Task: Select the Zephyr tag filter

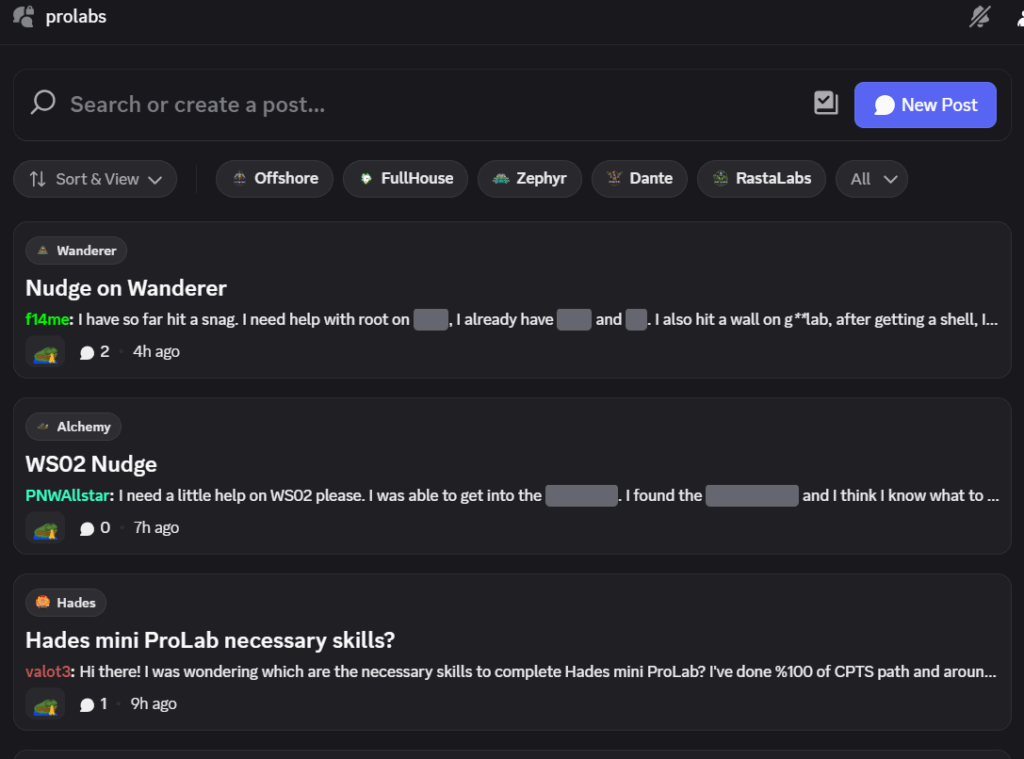Action: coord(529,179)
